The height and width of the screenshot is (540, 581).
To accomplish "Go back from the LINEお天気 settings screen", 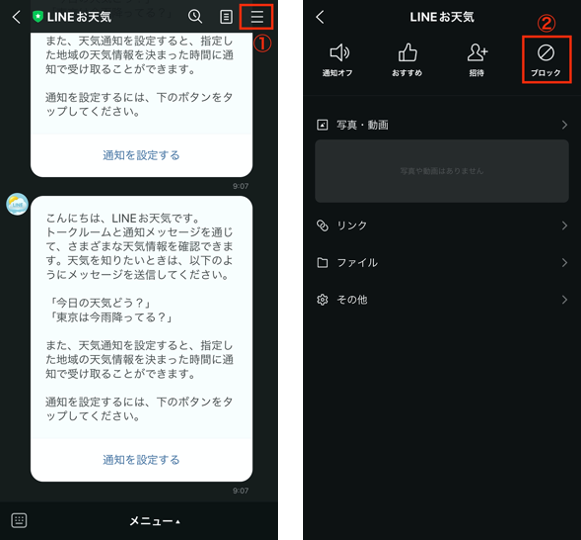I will [320, 17].
